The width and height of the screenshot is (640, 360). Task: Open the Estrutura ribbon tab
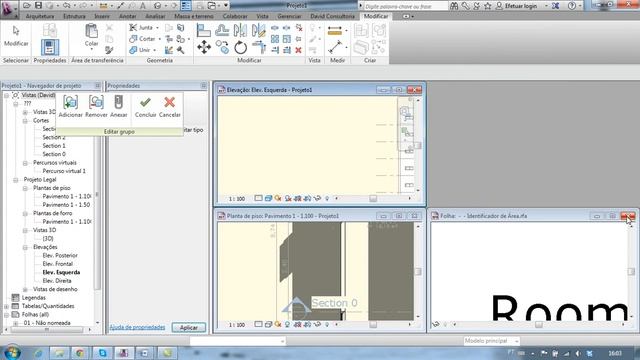pyautogui.click(x=74, y=16)
